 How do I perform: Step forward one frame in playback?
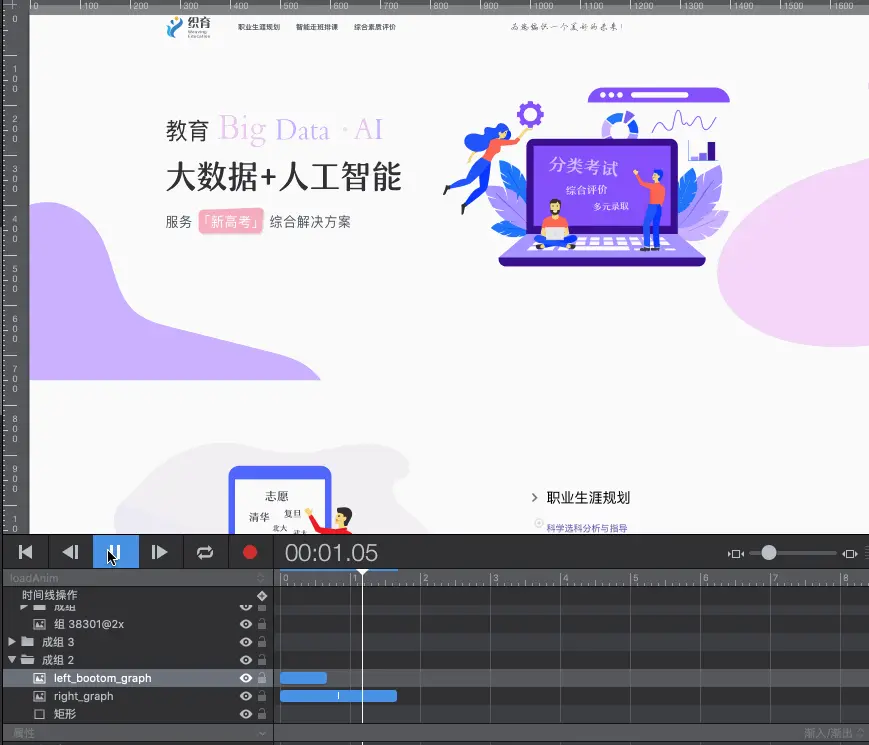160,552
